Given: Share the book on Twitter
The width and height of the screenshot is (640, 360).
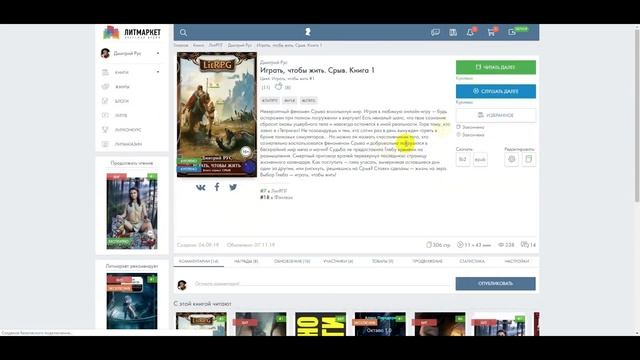Looking at the screenshot, I should pyautogui.click(x=233, y=187).
